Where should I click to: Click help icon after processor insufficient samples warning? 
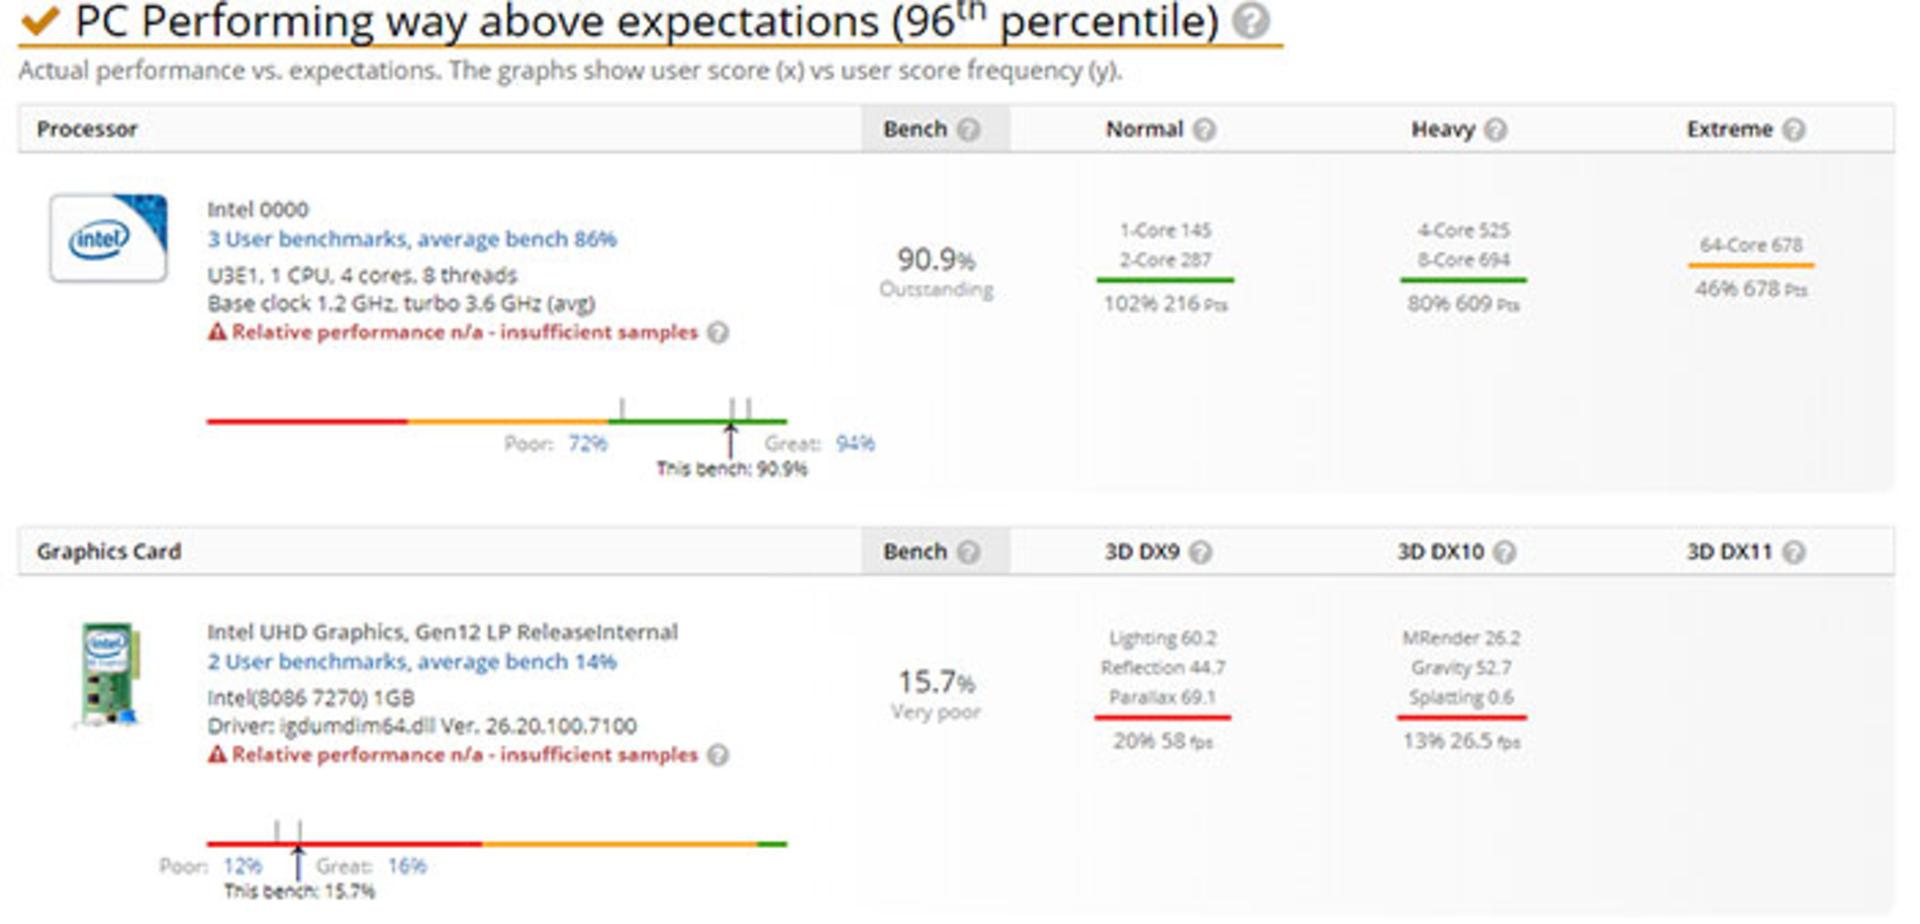point(718,332)
